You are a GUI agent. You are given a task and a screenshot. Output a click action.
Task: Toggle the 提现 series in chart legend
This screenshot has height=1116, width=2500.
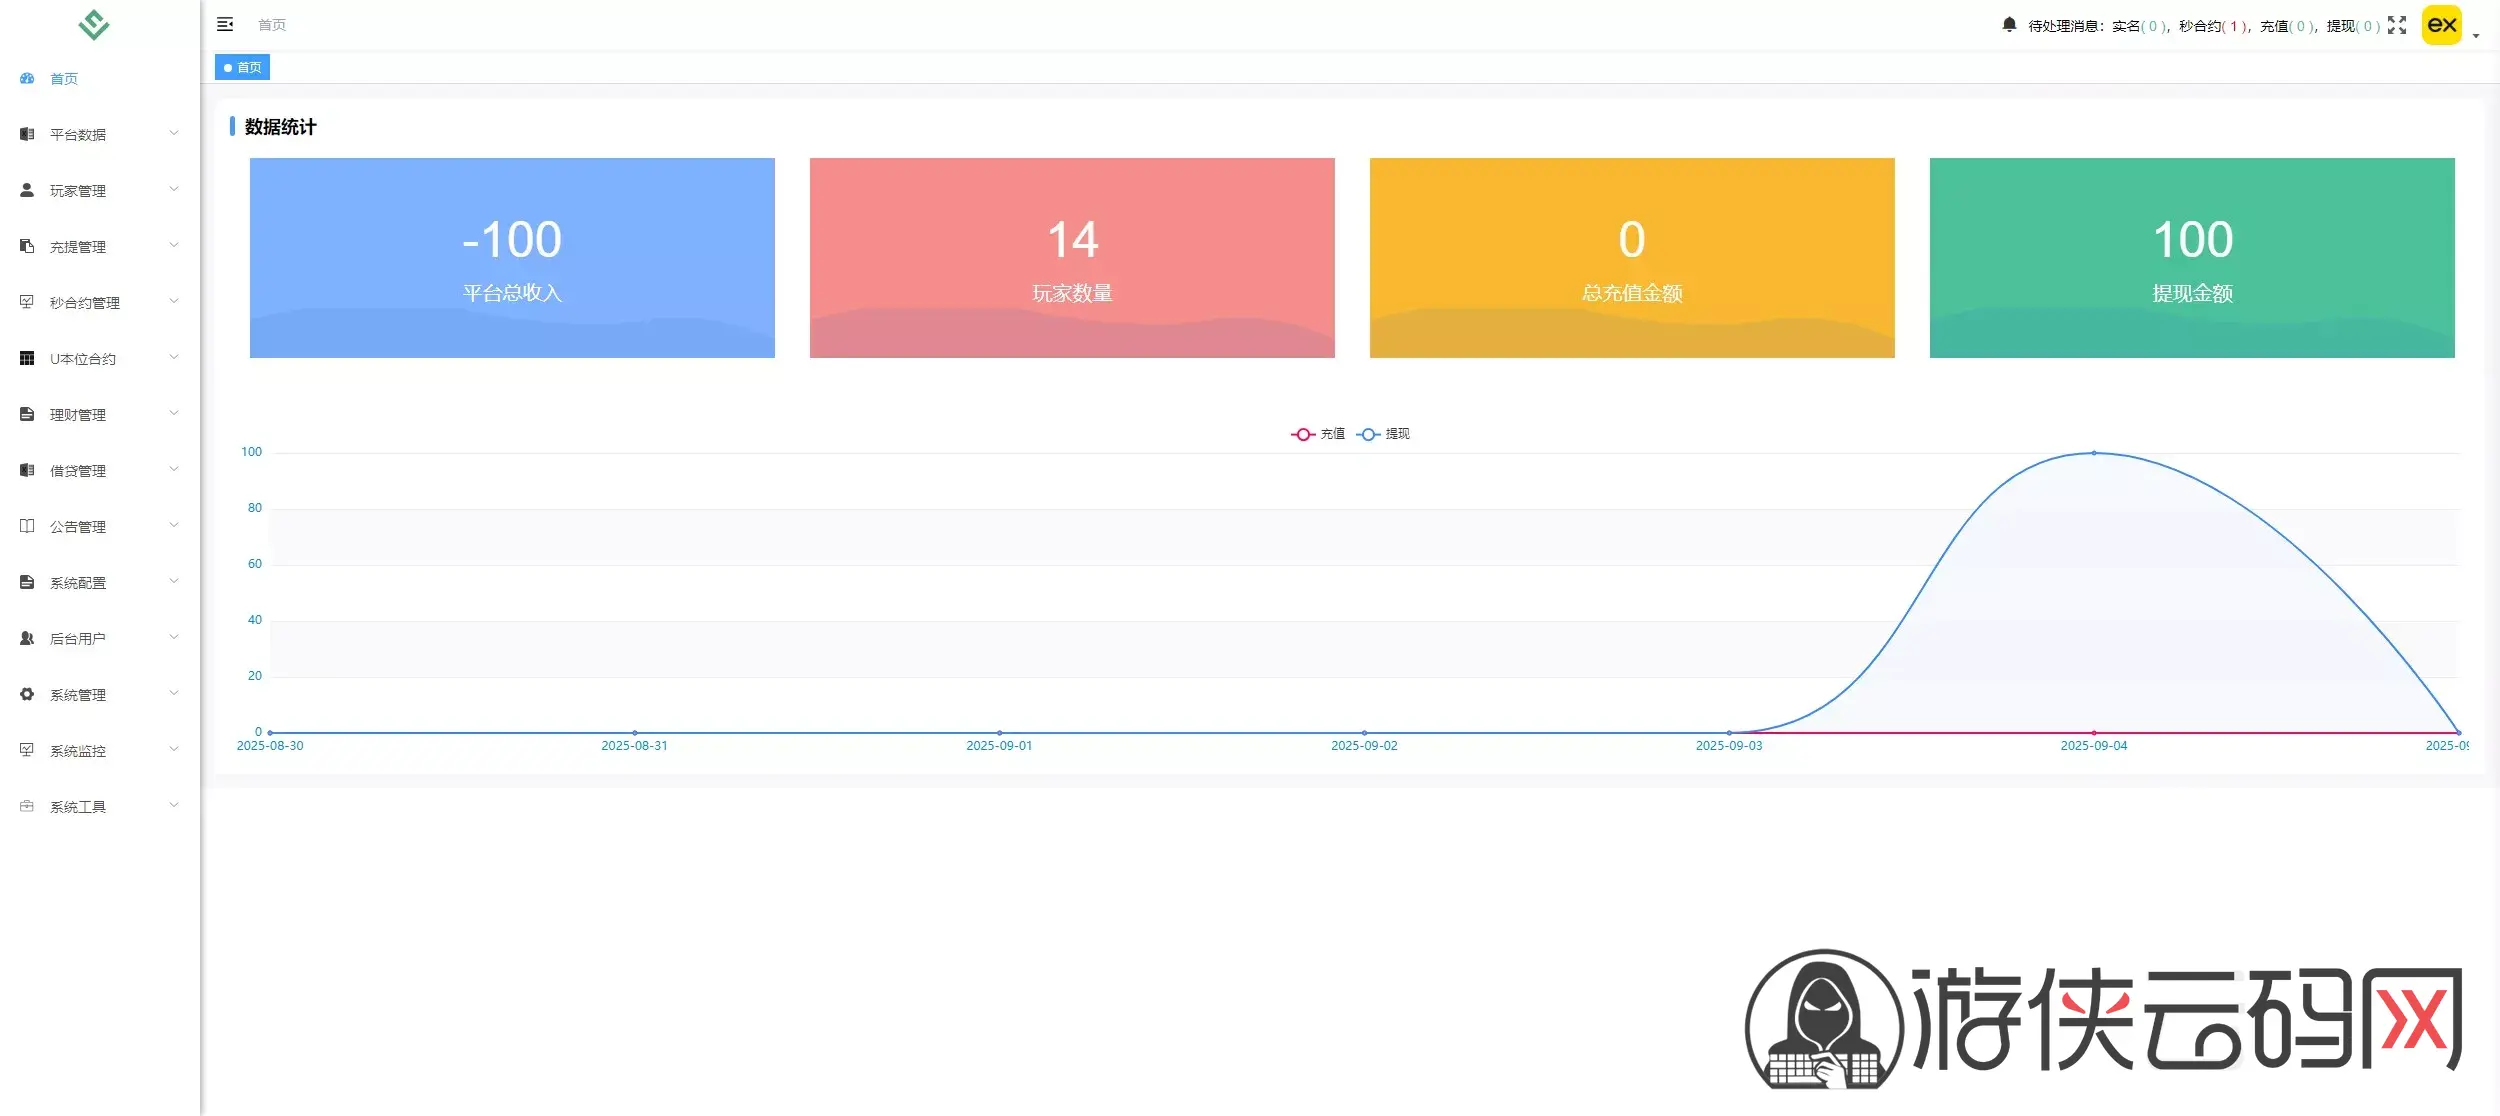[x=1383, y=434]
